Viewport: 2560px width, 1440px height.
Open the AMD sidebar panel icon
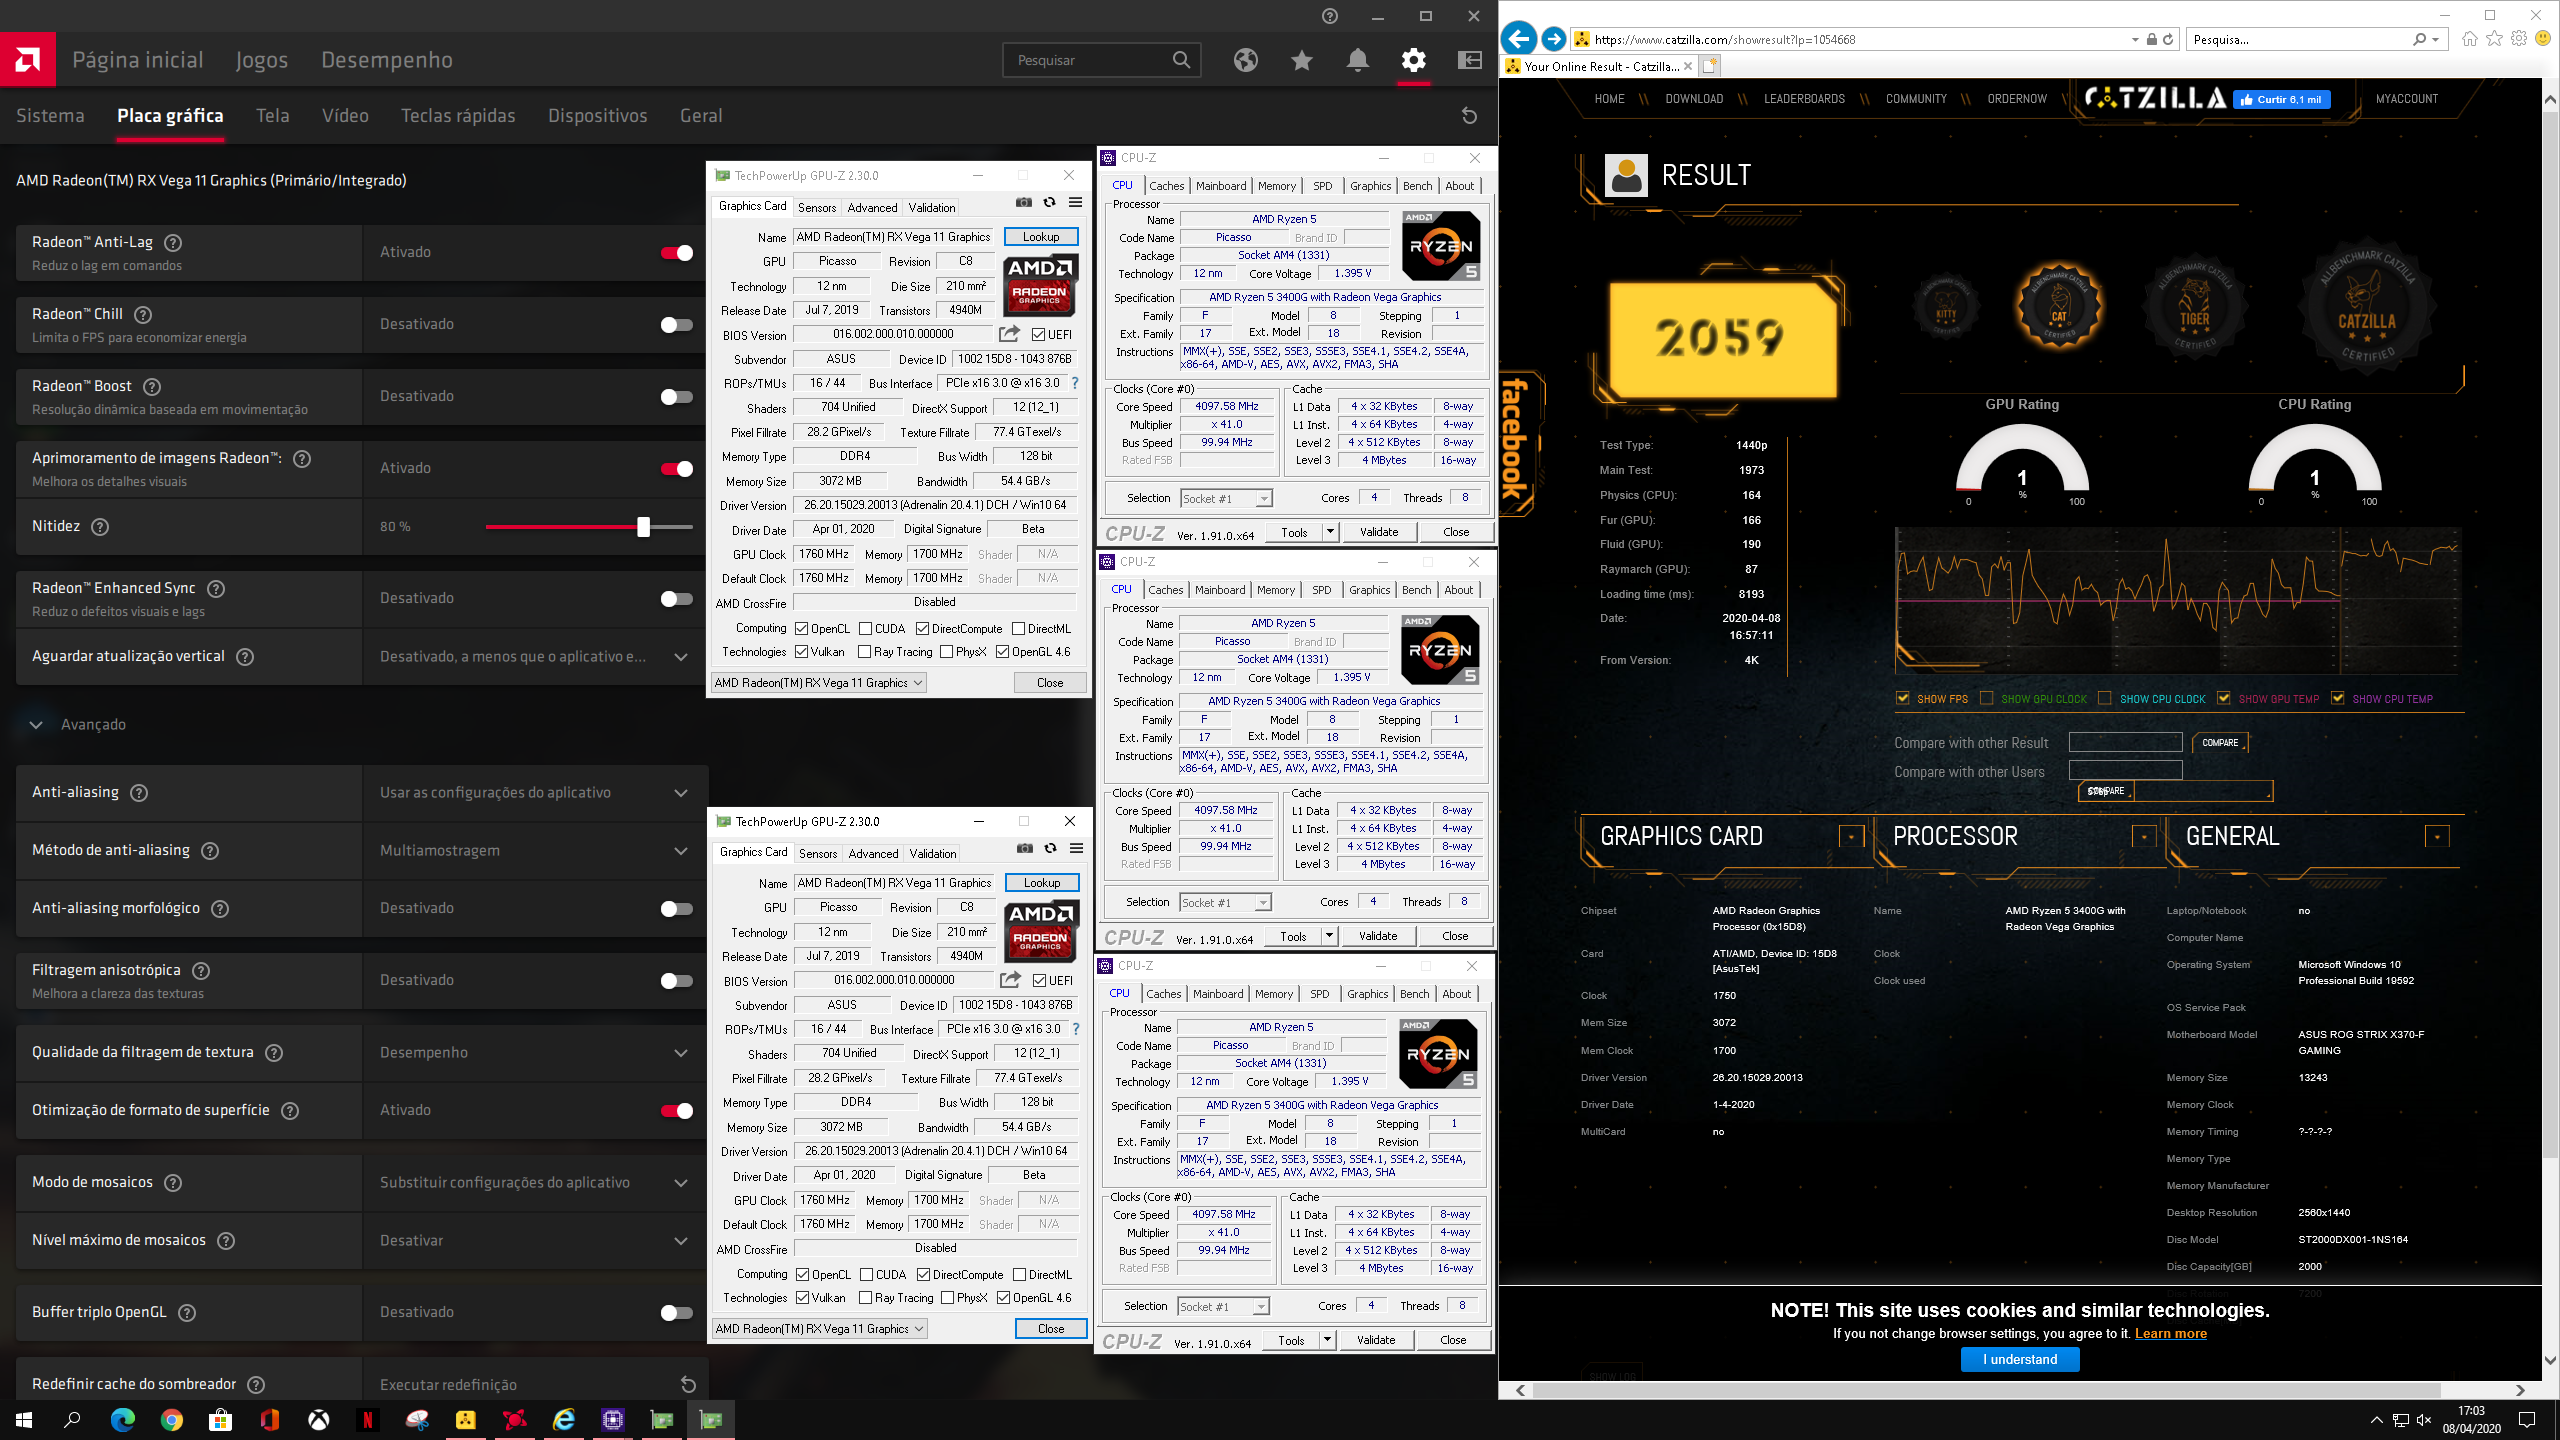1469,60
